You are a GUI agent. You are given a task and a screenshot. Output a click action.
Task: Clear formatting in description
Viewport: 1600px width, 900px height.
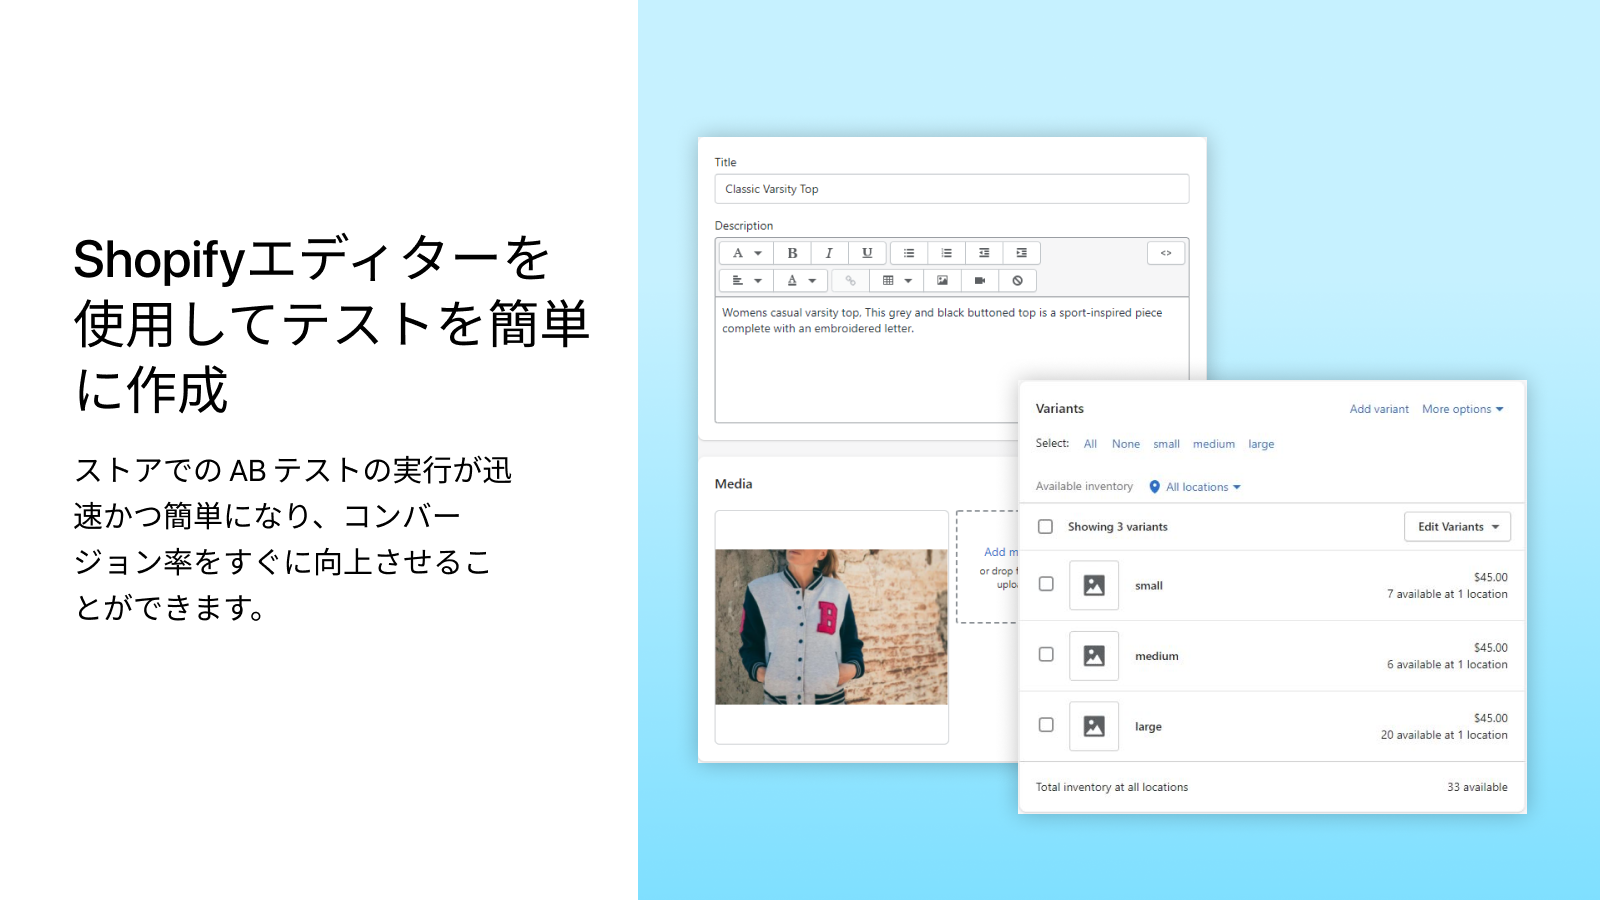[x=1017, y=281]
